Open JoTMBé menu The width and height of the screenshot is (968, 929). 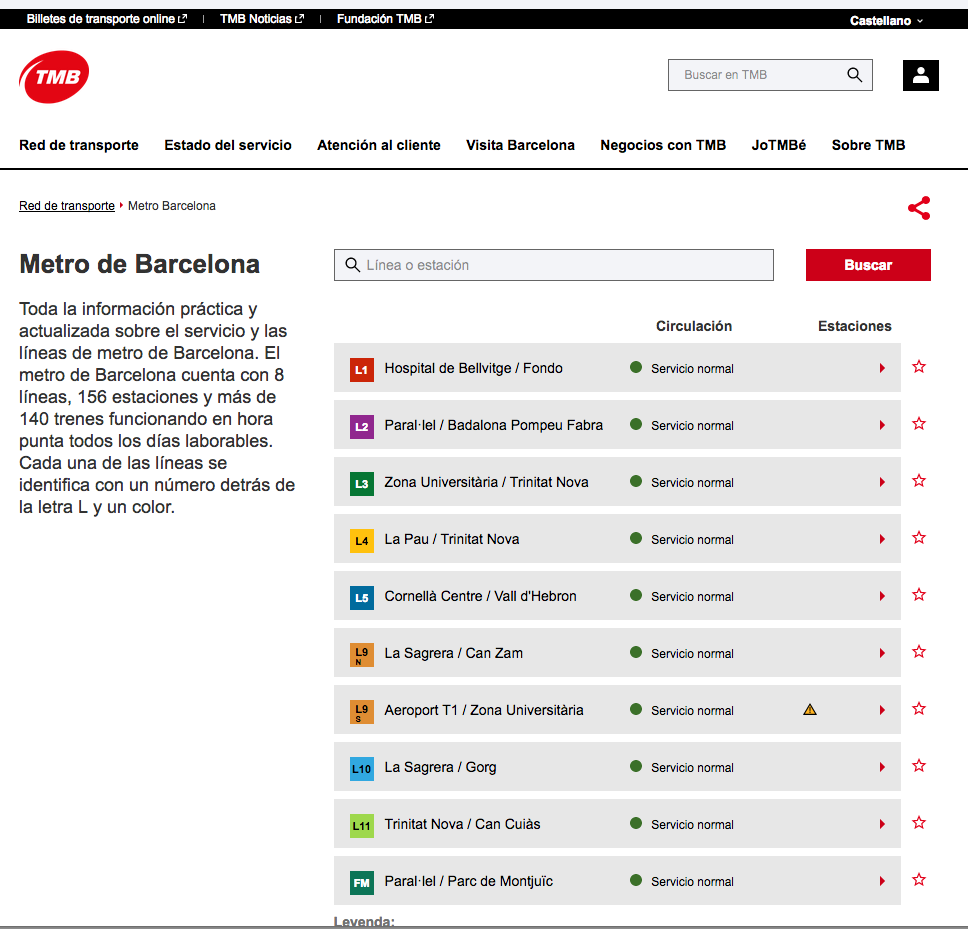[778, 145]
